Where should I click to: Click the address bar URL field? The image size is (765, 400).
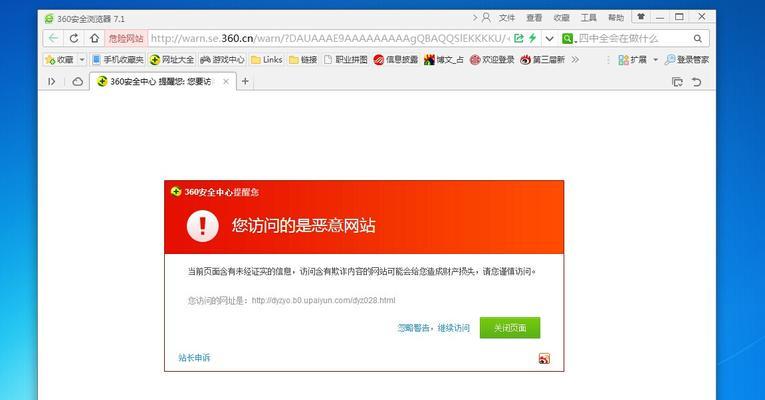[x=330, y=38]
